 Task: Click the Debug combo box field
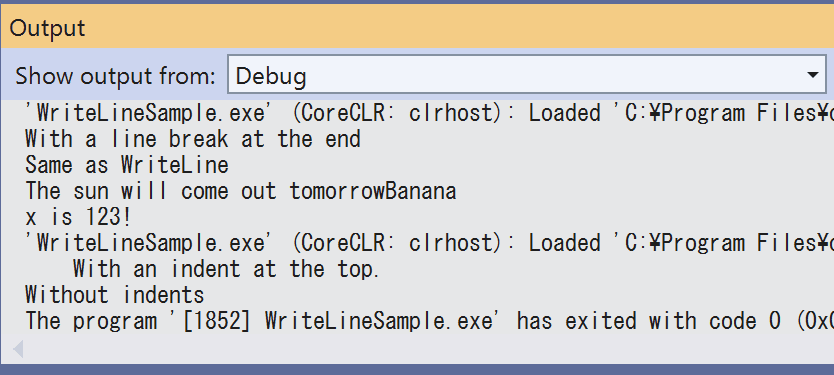527,74
